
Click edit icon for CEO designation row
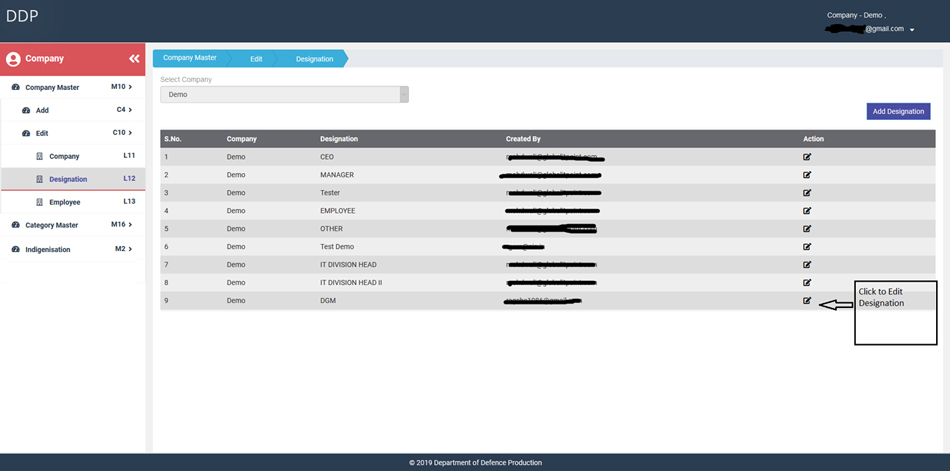point(807,157)
